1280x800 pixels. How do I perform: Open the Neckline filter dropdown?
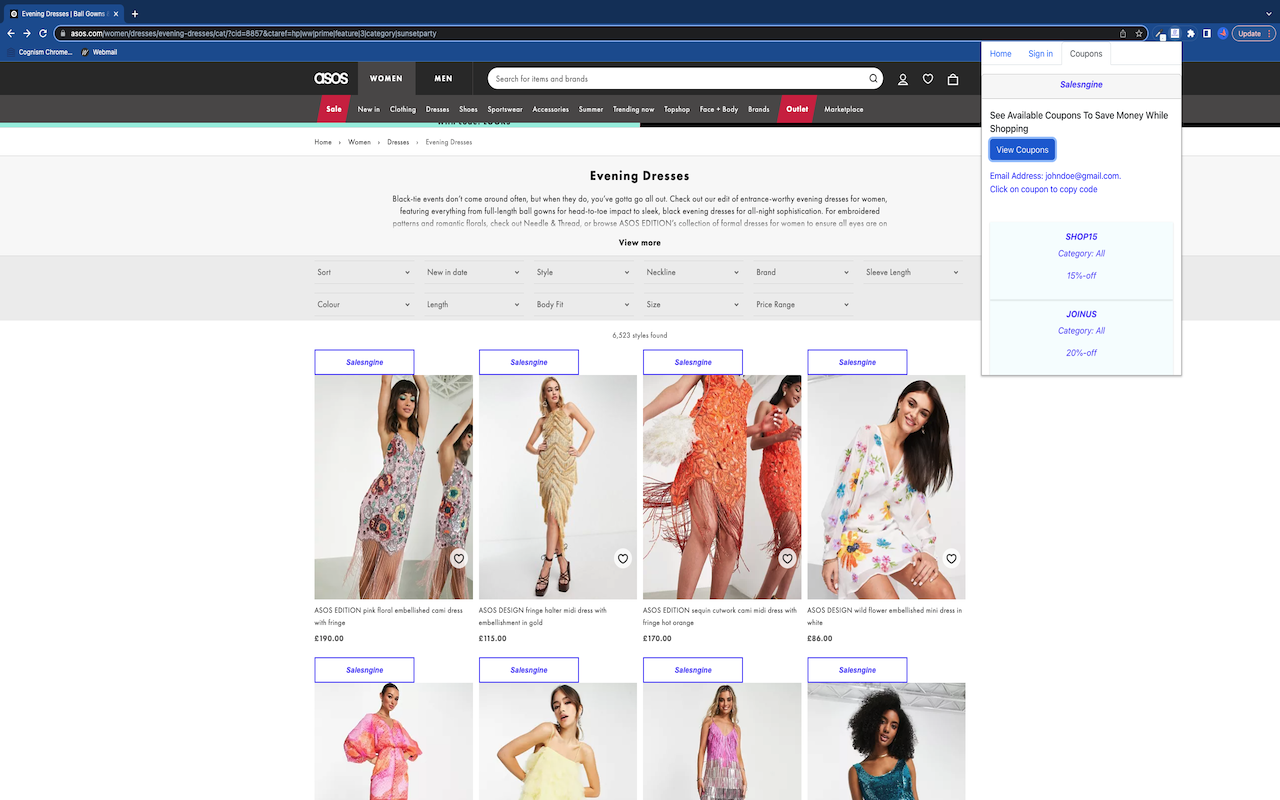pyautogui.click(x=693, y=272)
